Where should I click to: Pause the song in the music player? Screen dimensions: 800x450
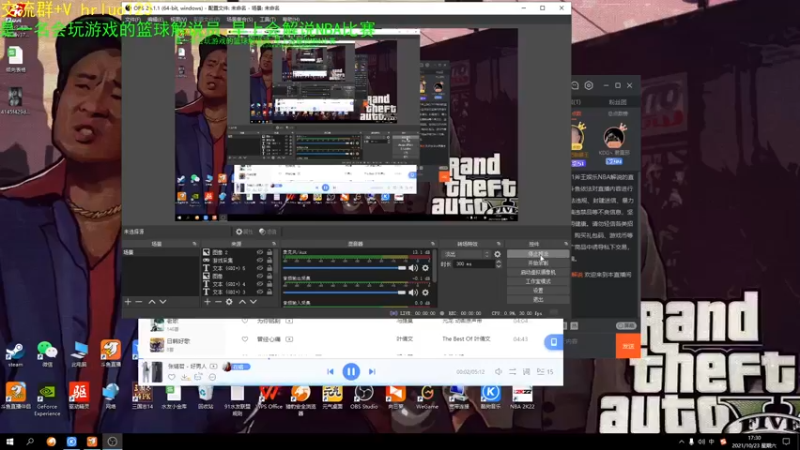tap(351, 371)
